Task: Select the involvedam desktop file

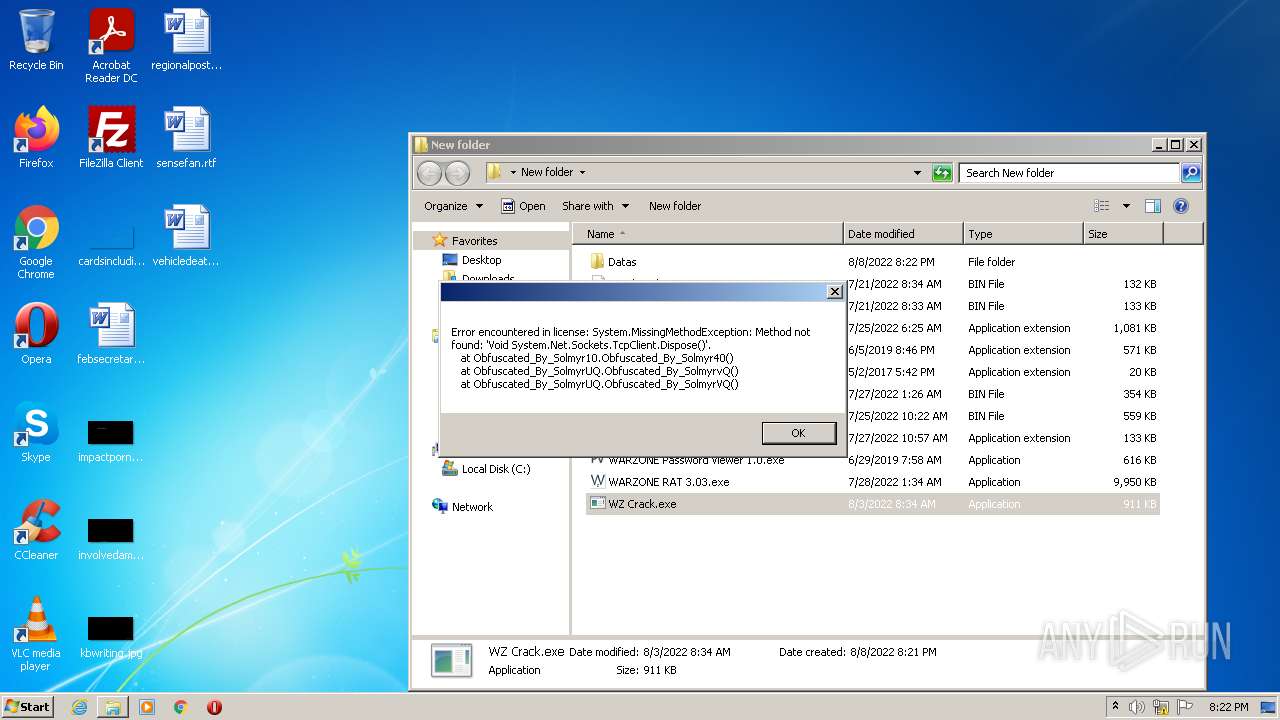Action: coord(111,540)
